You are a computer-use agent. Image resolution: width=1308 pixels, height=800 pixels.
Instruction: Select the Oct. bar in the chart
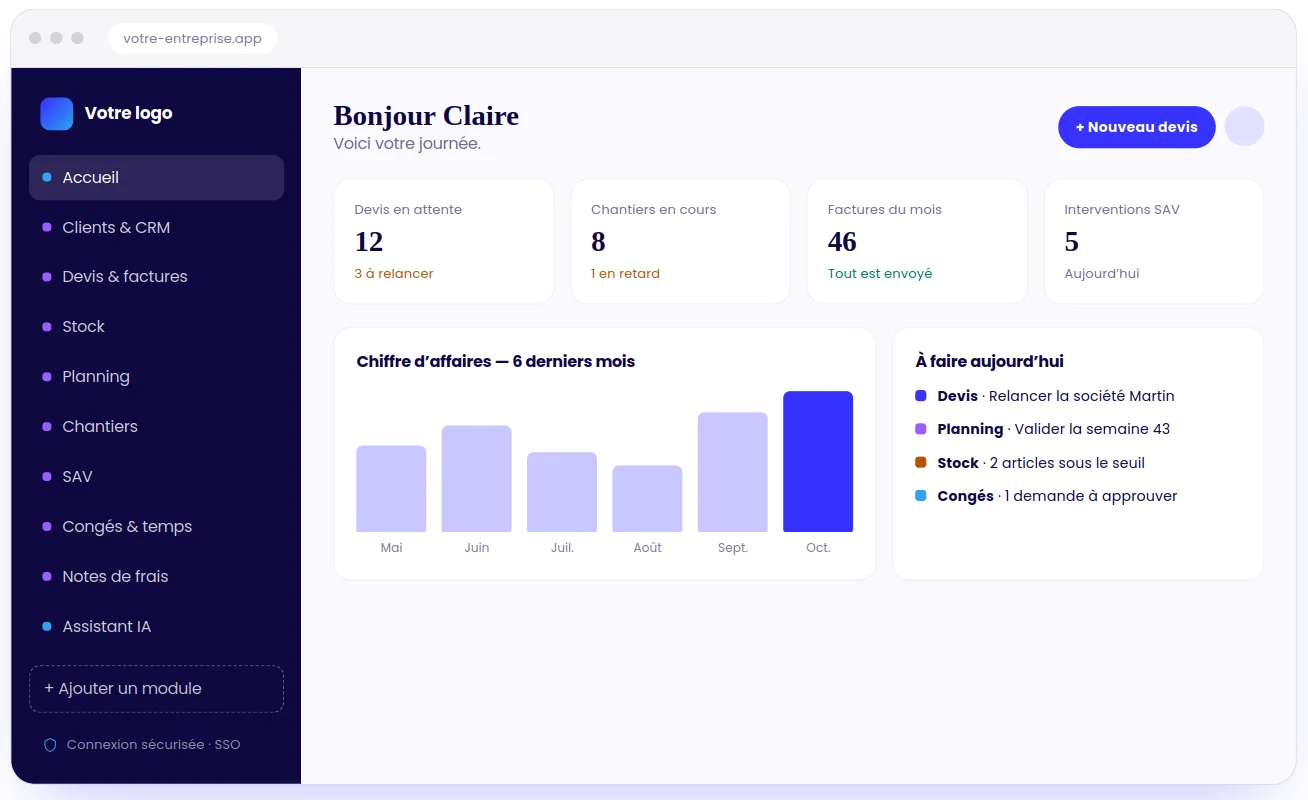pyautogui.click(x=818, y=461)
